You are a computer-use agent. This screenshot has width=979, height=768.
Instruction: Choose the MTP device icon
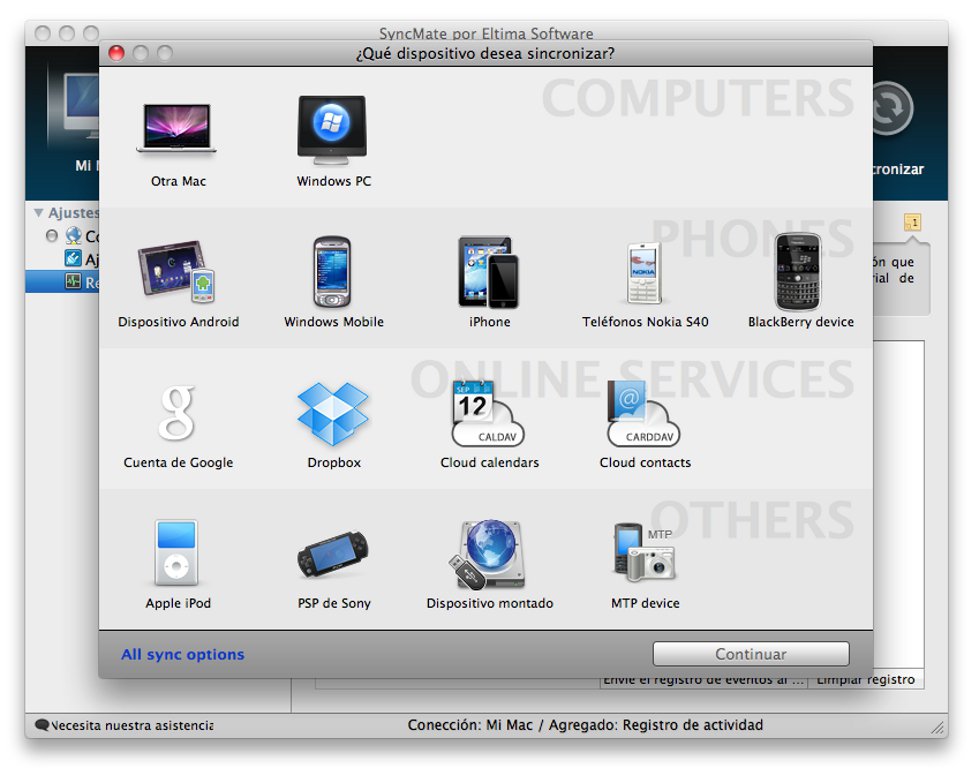tap(644, 552)
